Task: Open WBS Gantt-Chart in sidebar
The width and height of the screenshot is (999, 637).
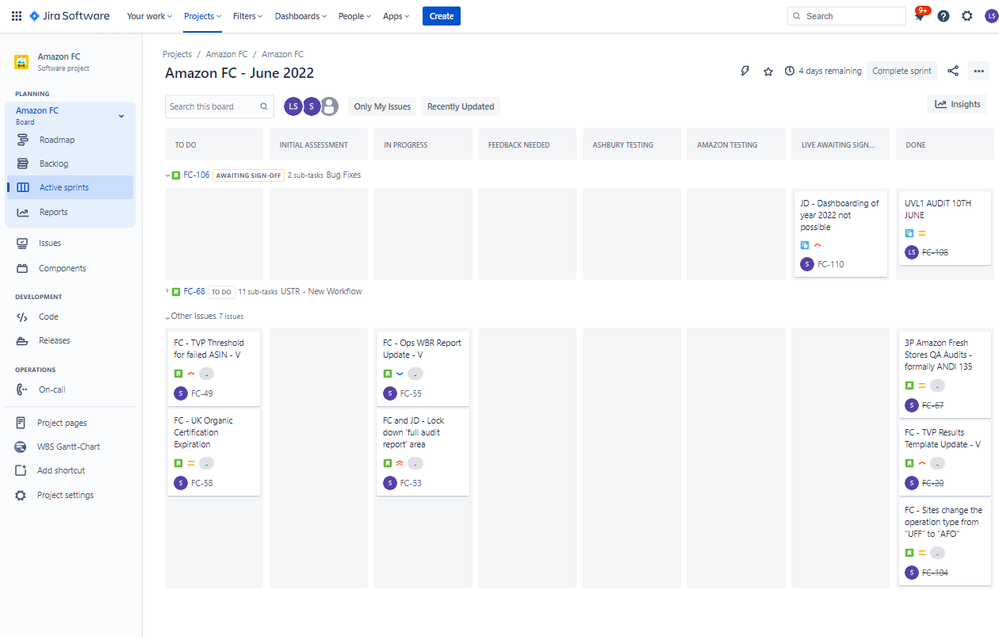Action: pyautogui.click(x=70, y=447)
